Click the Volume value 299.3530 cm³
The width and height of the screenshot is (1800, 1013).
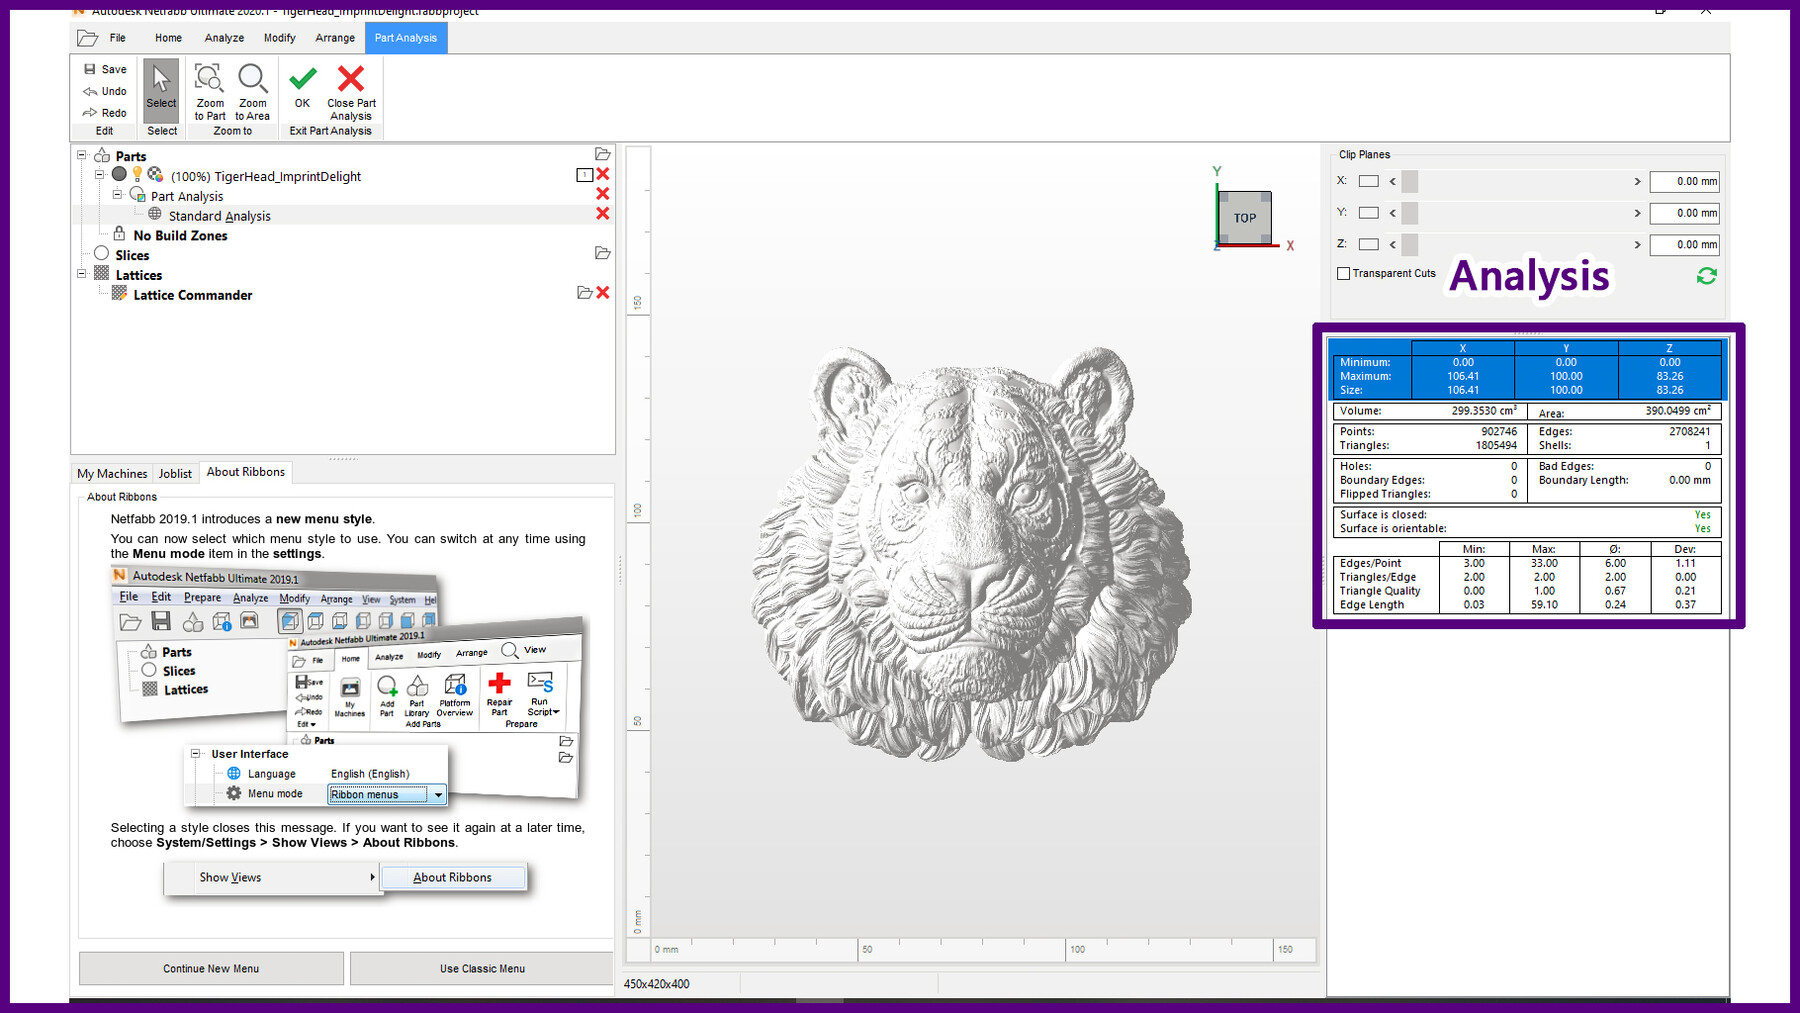tap(1484, 411)
